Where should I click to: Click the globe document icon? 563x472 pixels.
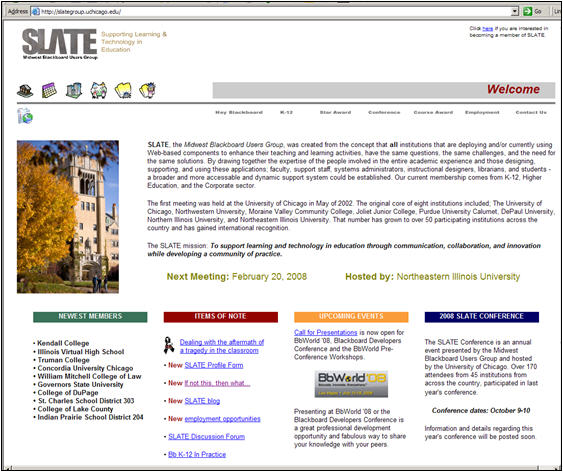click(25, 116)
